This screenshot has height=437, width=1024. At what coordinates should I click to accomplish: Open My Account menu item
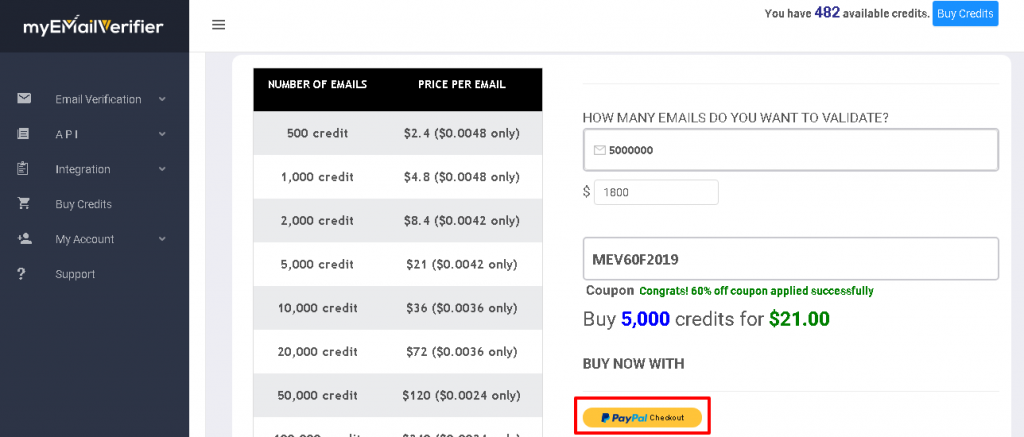85,239
